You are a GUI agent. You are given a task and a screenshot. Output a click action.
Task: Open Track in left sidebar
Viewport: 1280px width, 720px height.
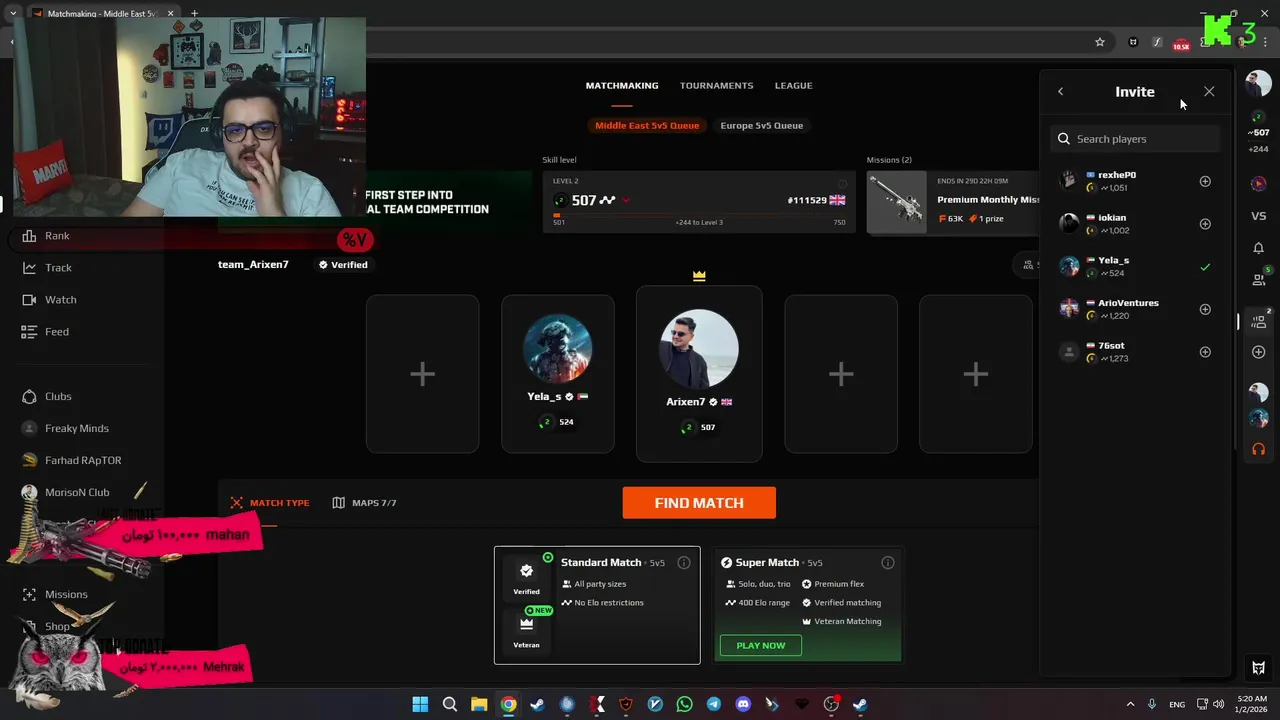pyautogui.click(x=58, y=268)
